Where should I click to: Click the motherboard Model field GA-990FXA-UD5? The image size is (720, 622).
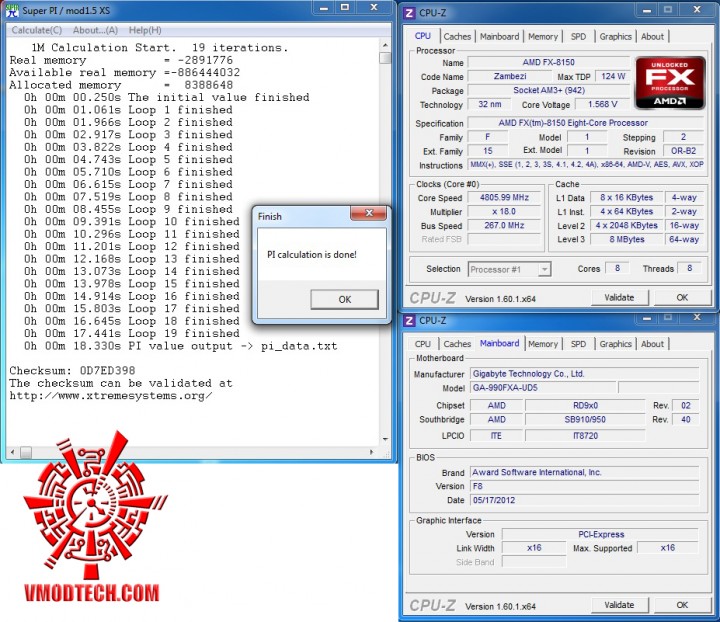point(543,388)
